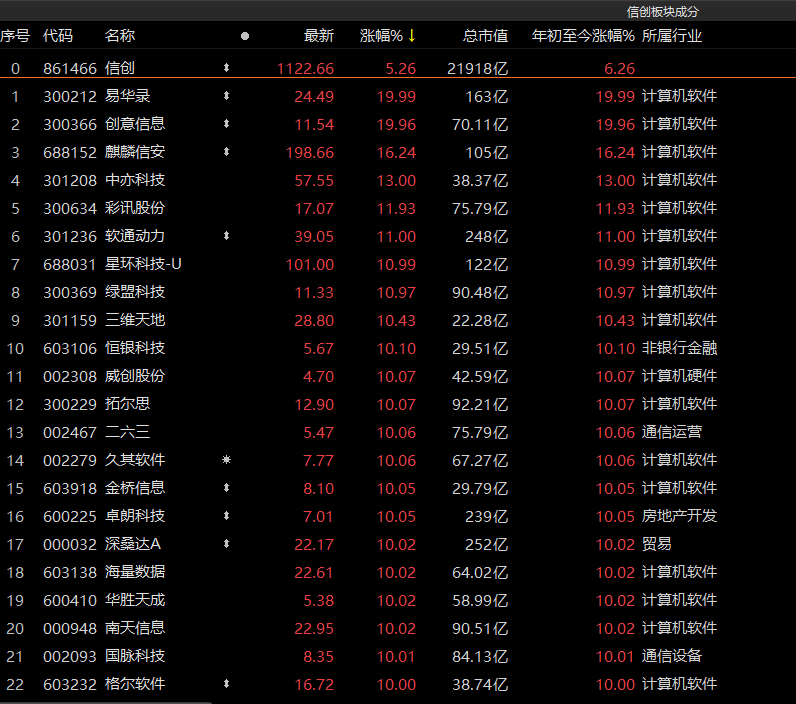Select stock name 金桥信息

tap(135, 488)
